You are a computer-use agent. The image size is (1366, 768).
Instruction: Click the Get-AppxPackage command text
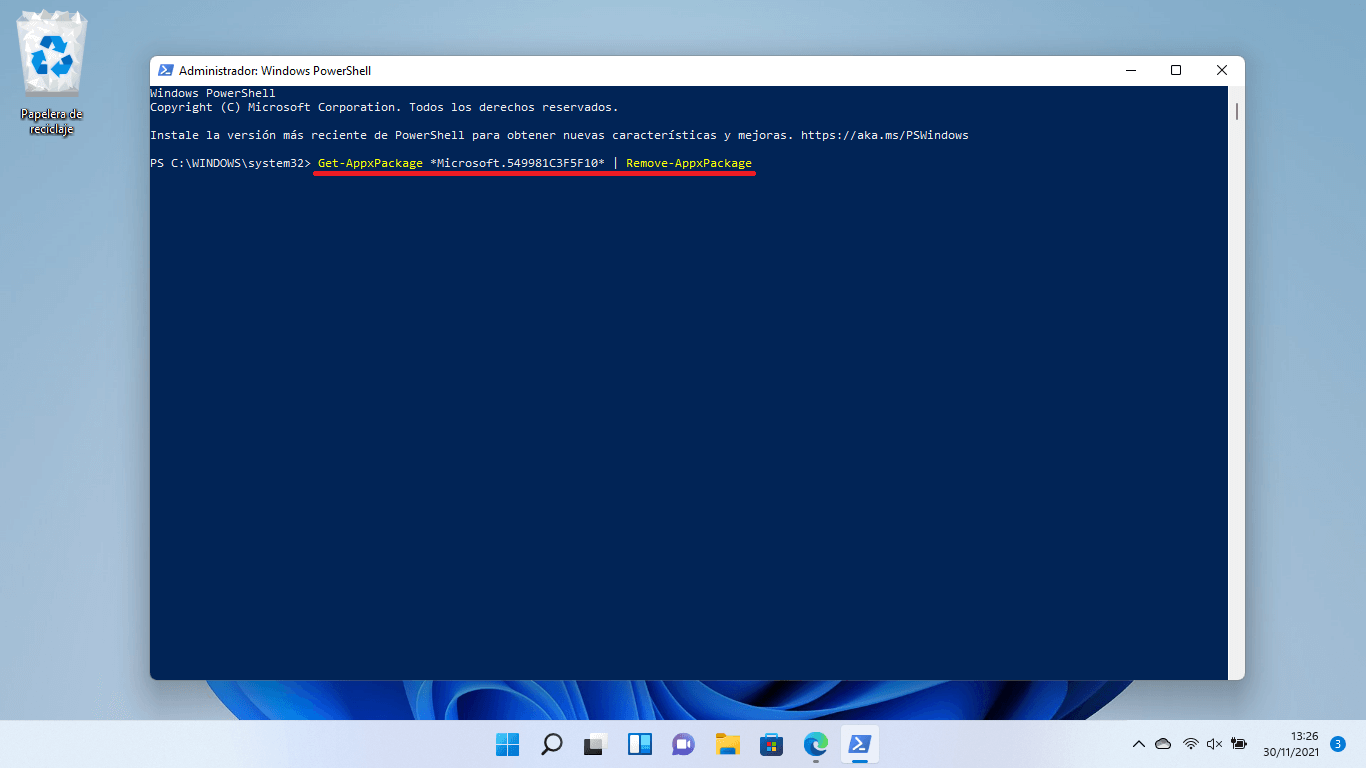[x=370, y=163]
